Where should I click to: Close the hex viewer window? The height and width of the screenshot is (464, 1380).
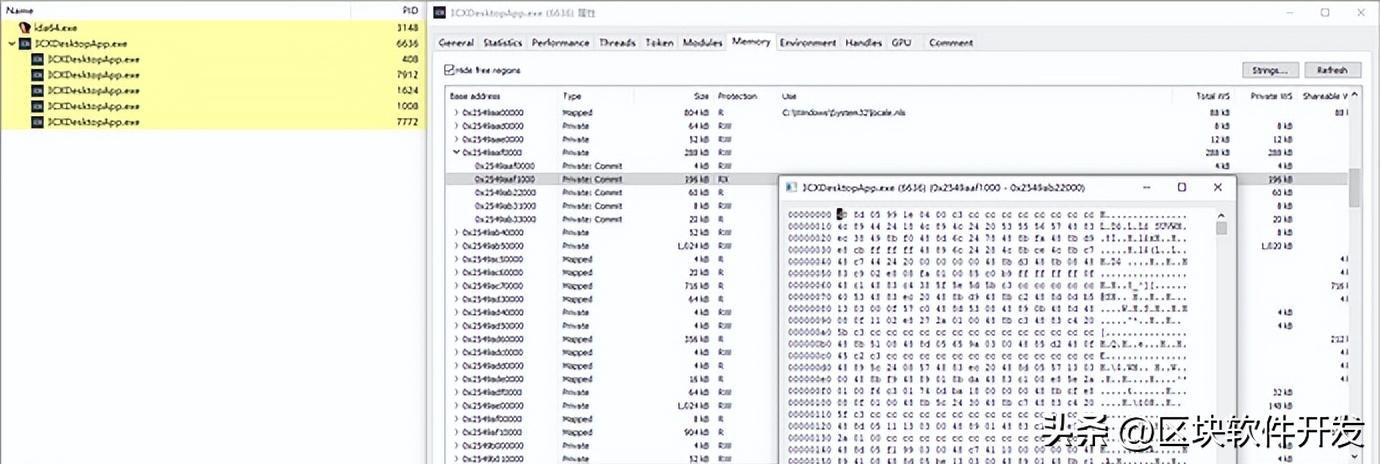(1217, 187)
